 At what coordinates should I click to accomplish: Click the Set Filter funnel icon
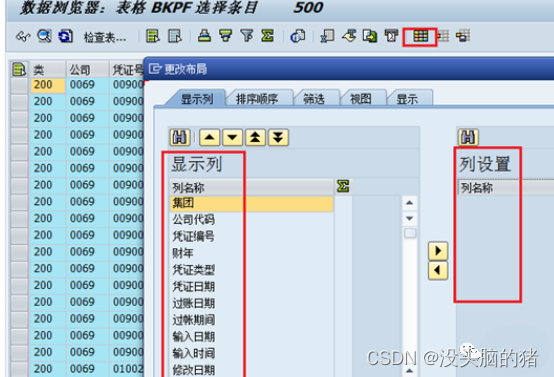tap(247, 36)
